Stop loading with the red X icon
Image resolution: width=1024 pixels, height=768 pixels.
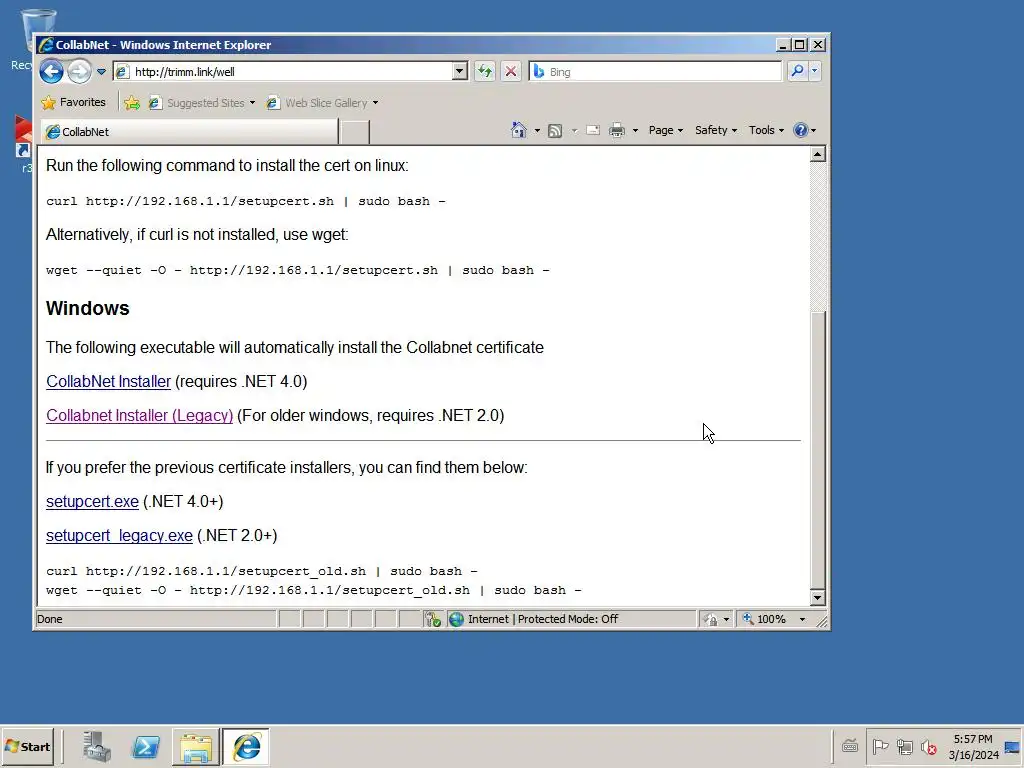(x=511, y=71)
